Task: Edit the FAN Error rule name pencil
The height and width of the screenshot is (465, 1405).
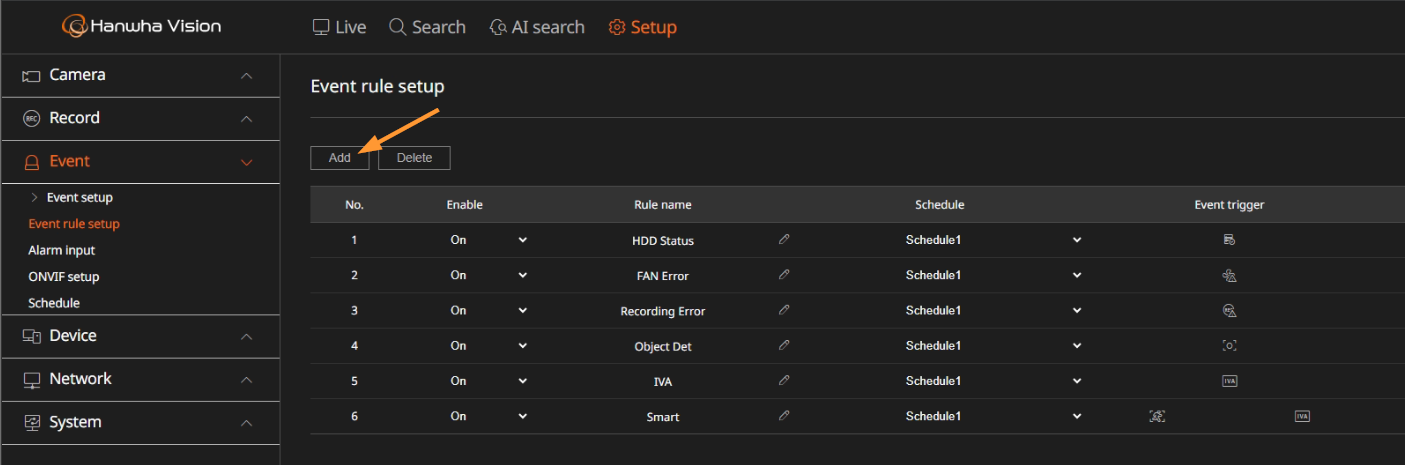Action: tap(784, 275)
